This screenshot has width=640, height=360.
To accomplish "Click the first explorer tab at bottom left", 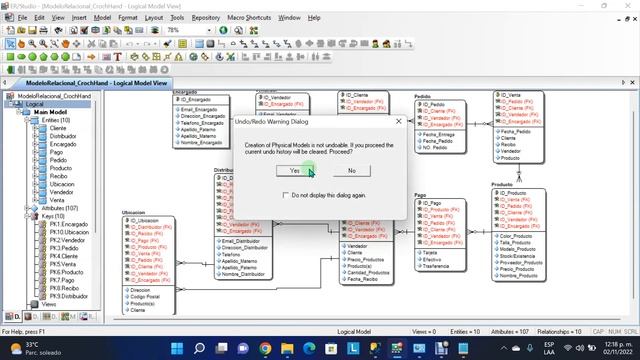I will point(13,316).
